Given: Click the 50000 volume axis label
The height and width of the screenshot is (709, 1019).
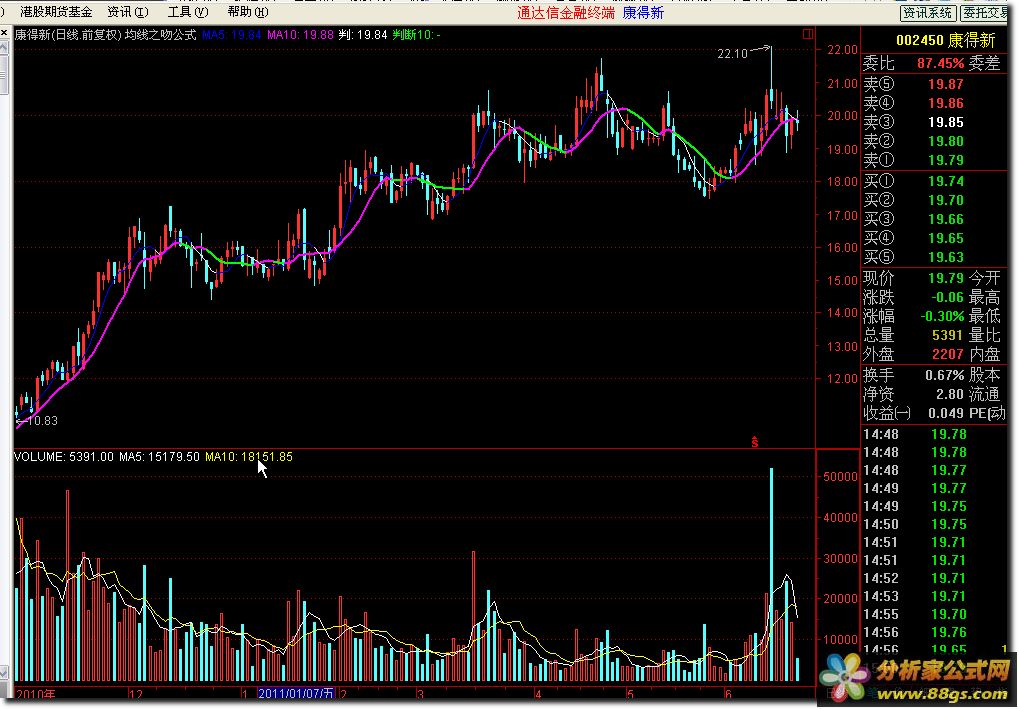Looking at the screenshot, I should 840,477.
